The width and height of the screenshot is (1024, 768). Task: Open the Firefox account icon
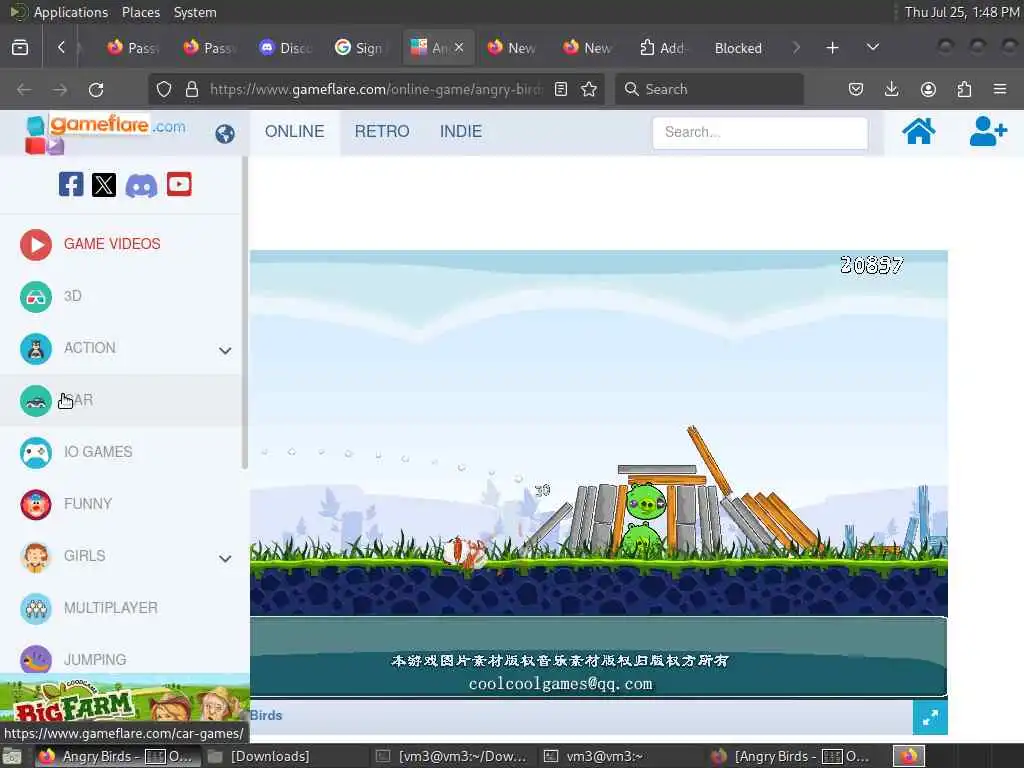point(928,89)
